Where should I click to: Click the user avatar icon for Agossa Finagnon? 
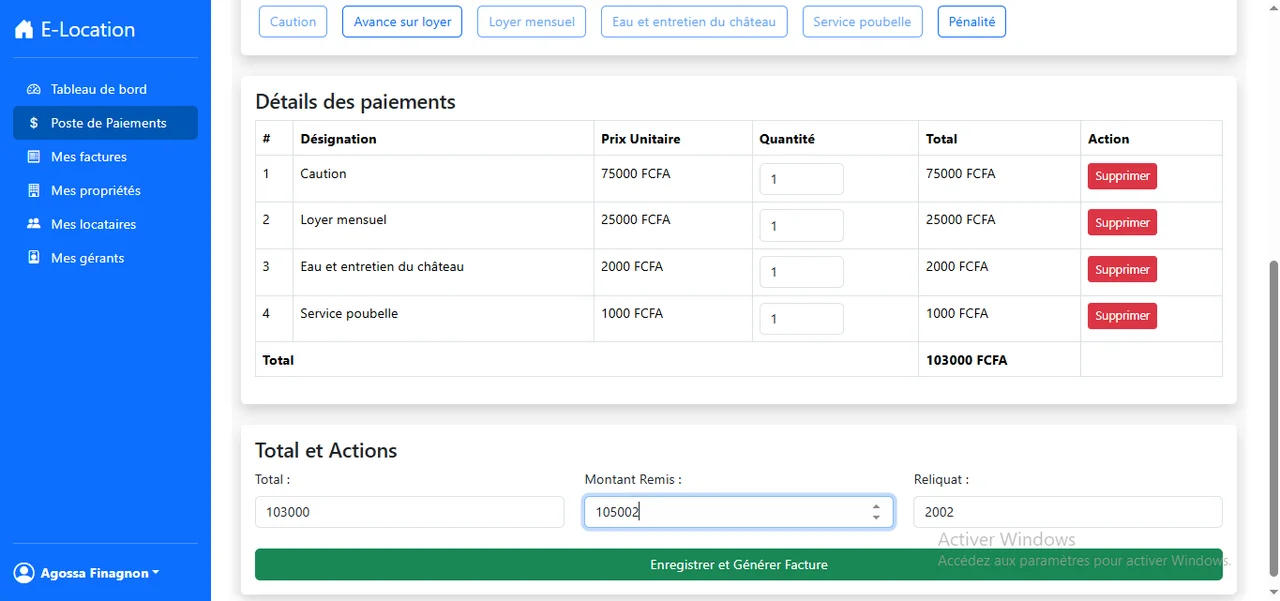point(24,573)
